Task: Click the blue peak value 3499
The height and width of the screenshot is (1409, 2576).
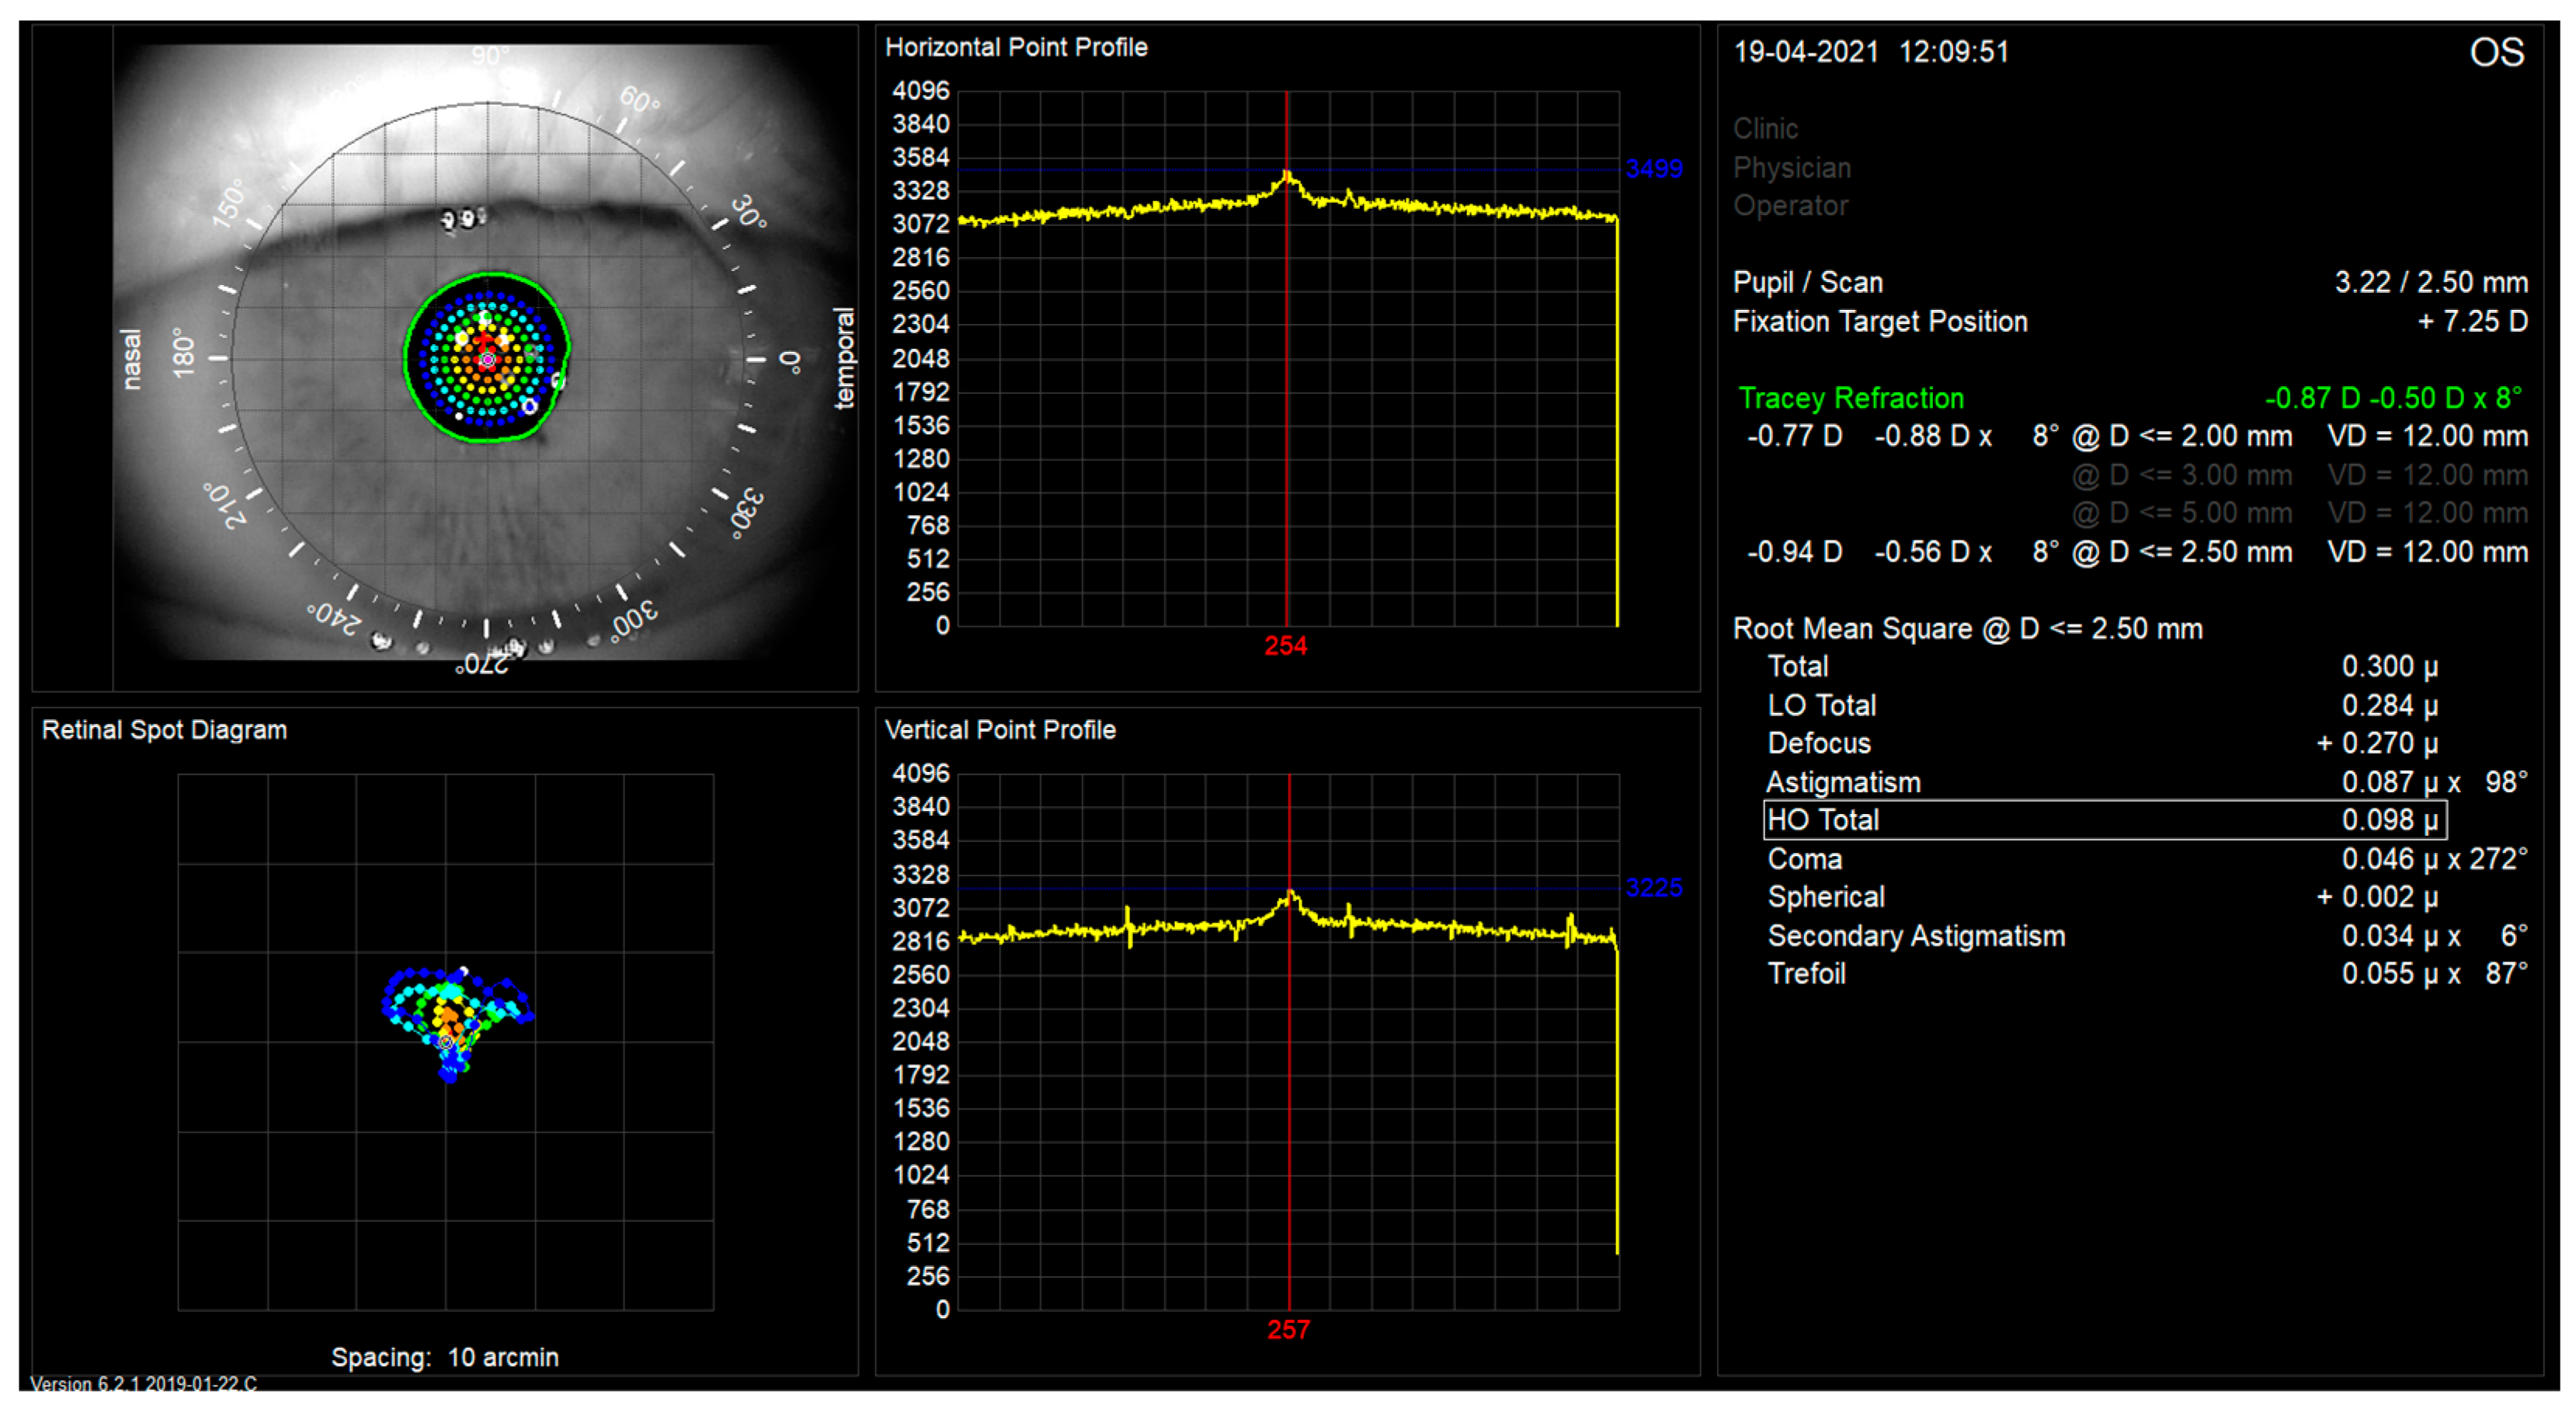Action: coord(1654,169)
